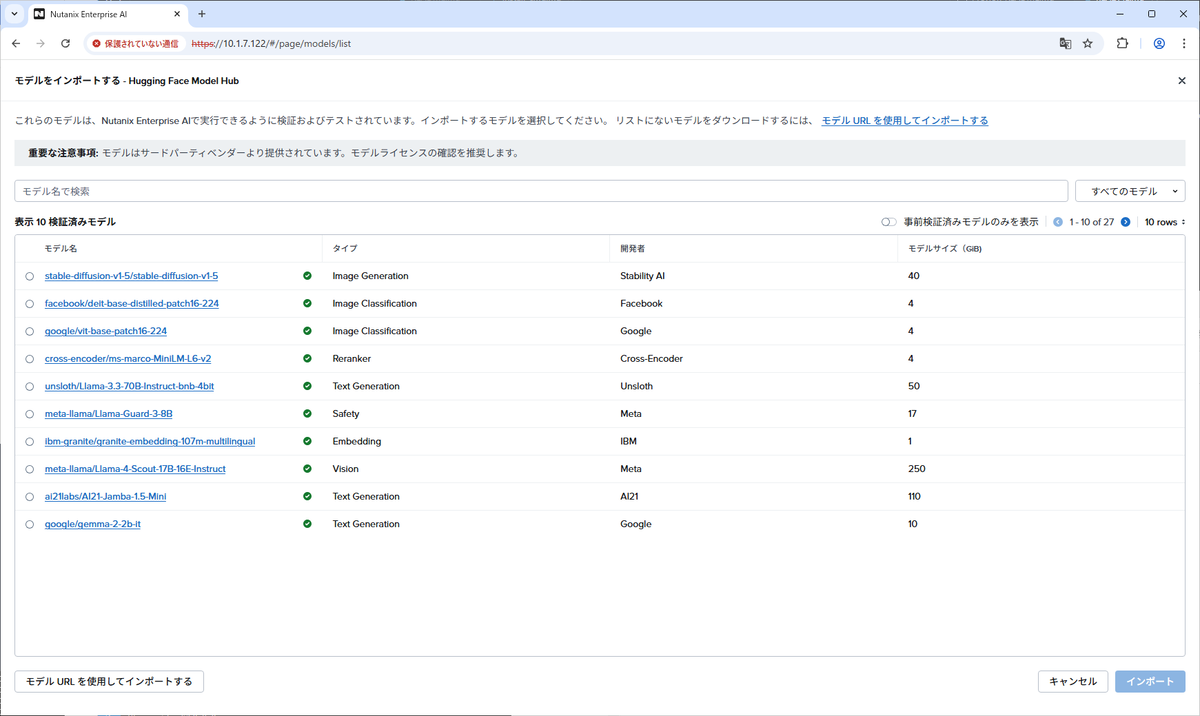
Task: Open the 10 rows per page dropdown
Action: coord(1165,222)
